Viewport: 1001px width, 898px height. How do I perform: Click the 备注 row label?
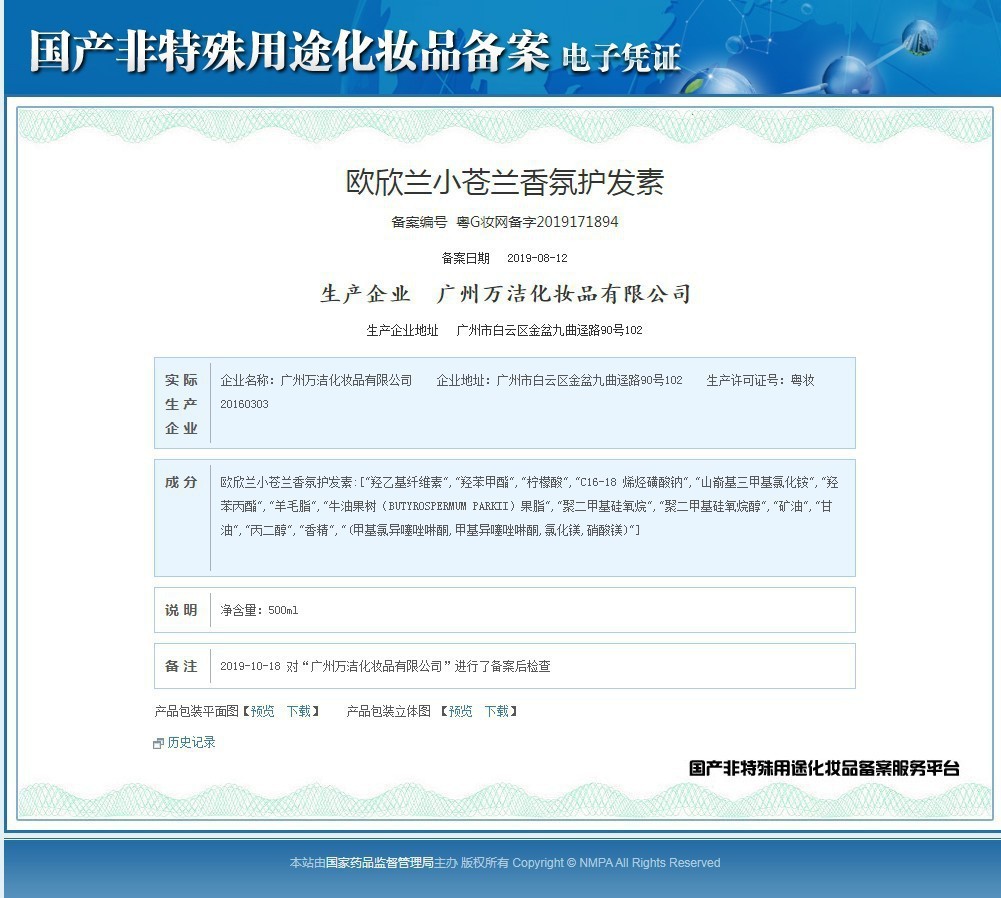point(181,666)
